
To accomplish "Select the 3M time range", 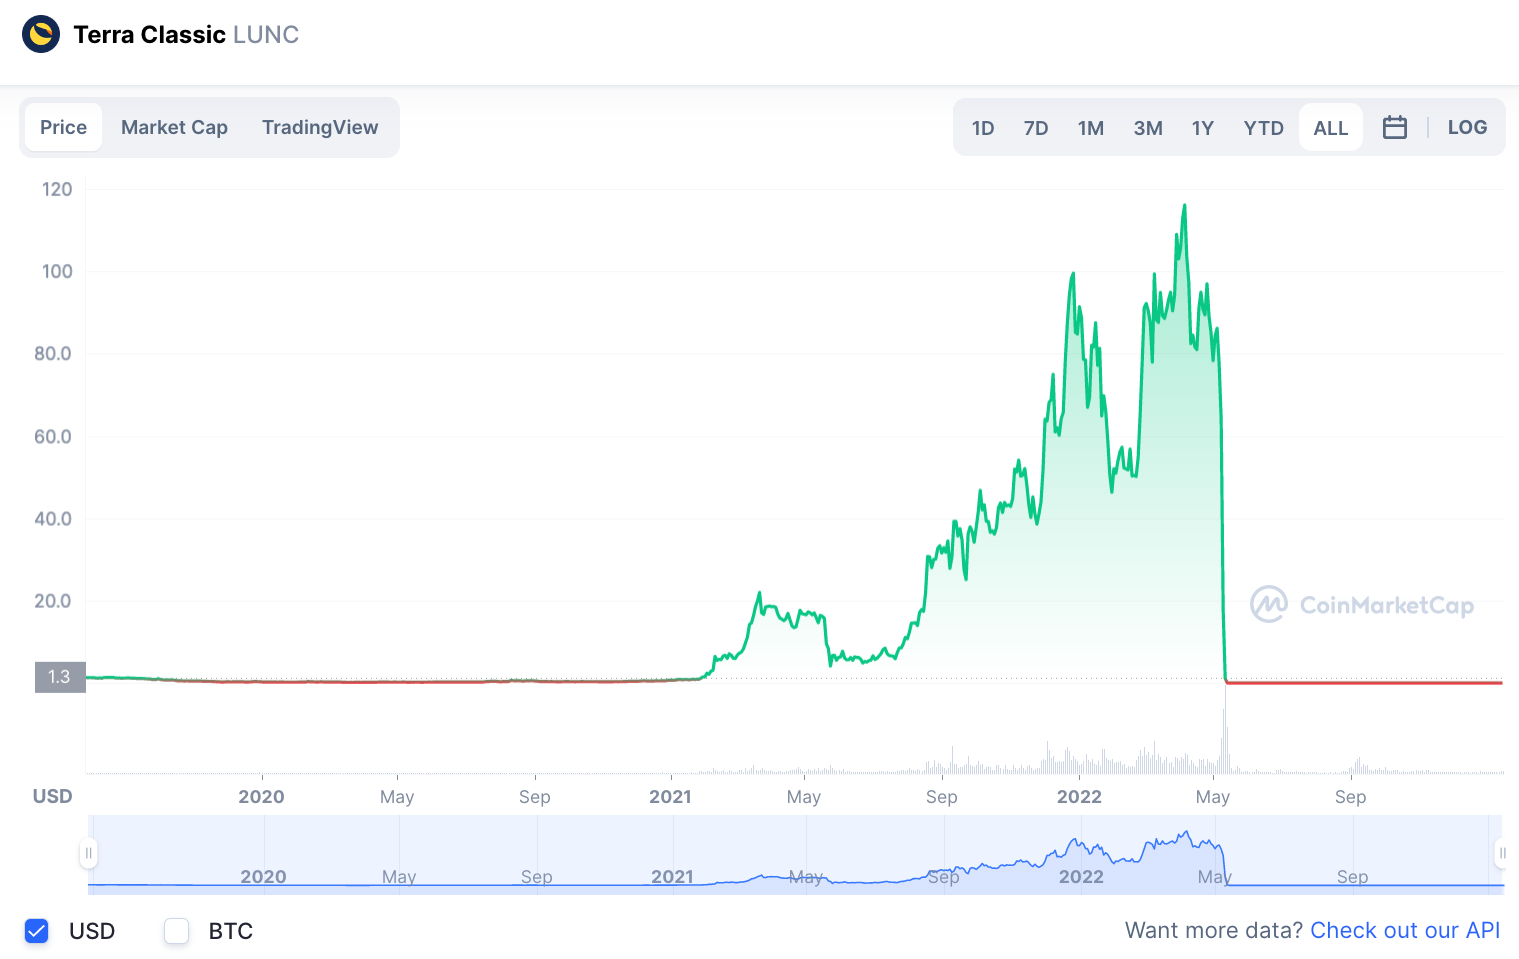I will [1148, 128].
